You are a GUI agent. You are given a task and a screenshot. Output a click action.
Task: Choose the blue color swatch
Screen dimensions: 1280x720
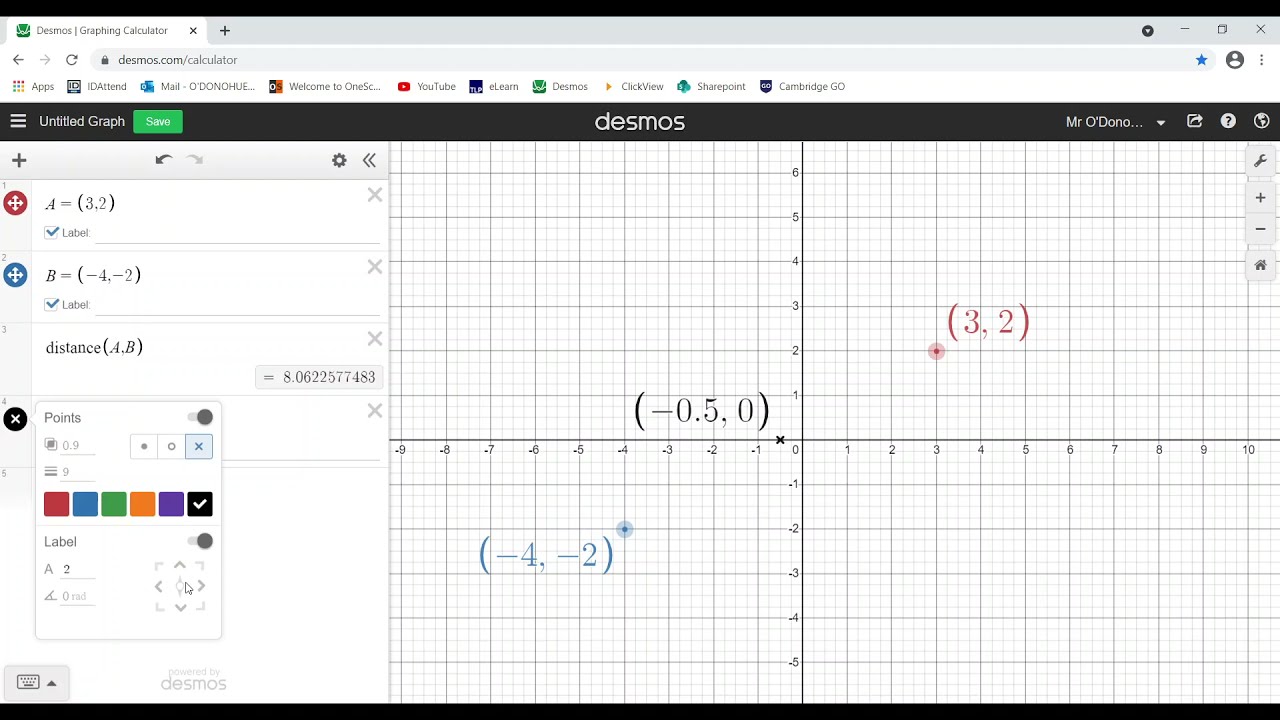coord(85,504)
